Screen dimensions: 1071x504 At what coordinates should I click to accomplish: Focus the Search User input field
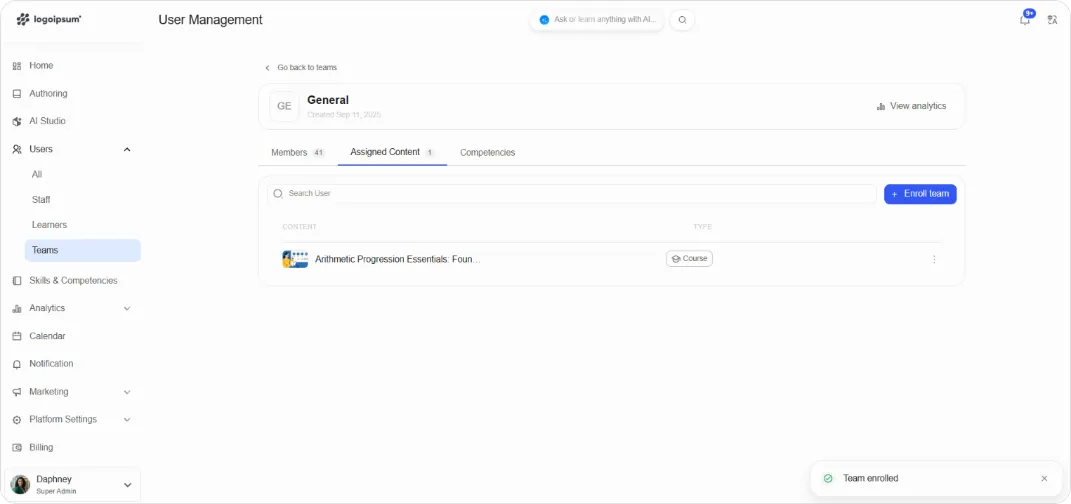572,194
